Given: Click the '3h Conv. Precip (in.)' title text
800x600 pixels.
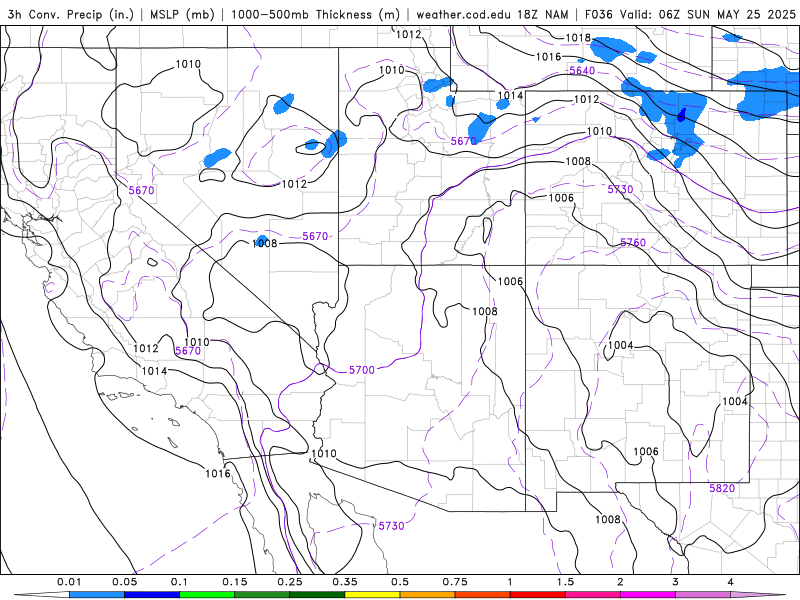Looking at the screenshot, I should pos(70,14).
